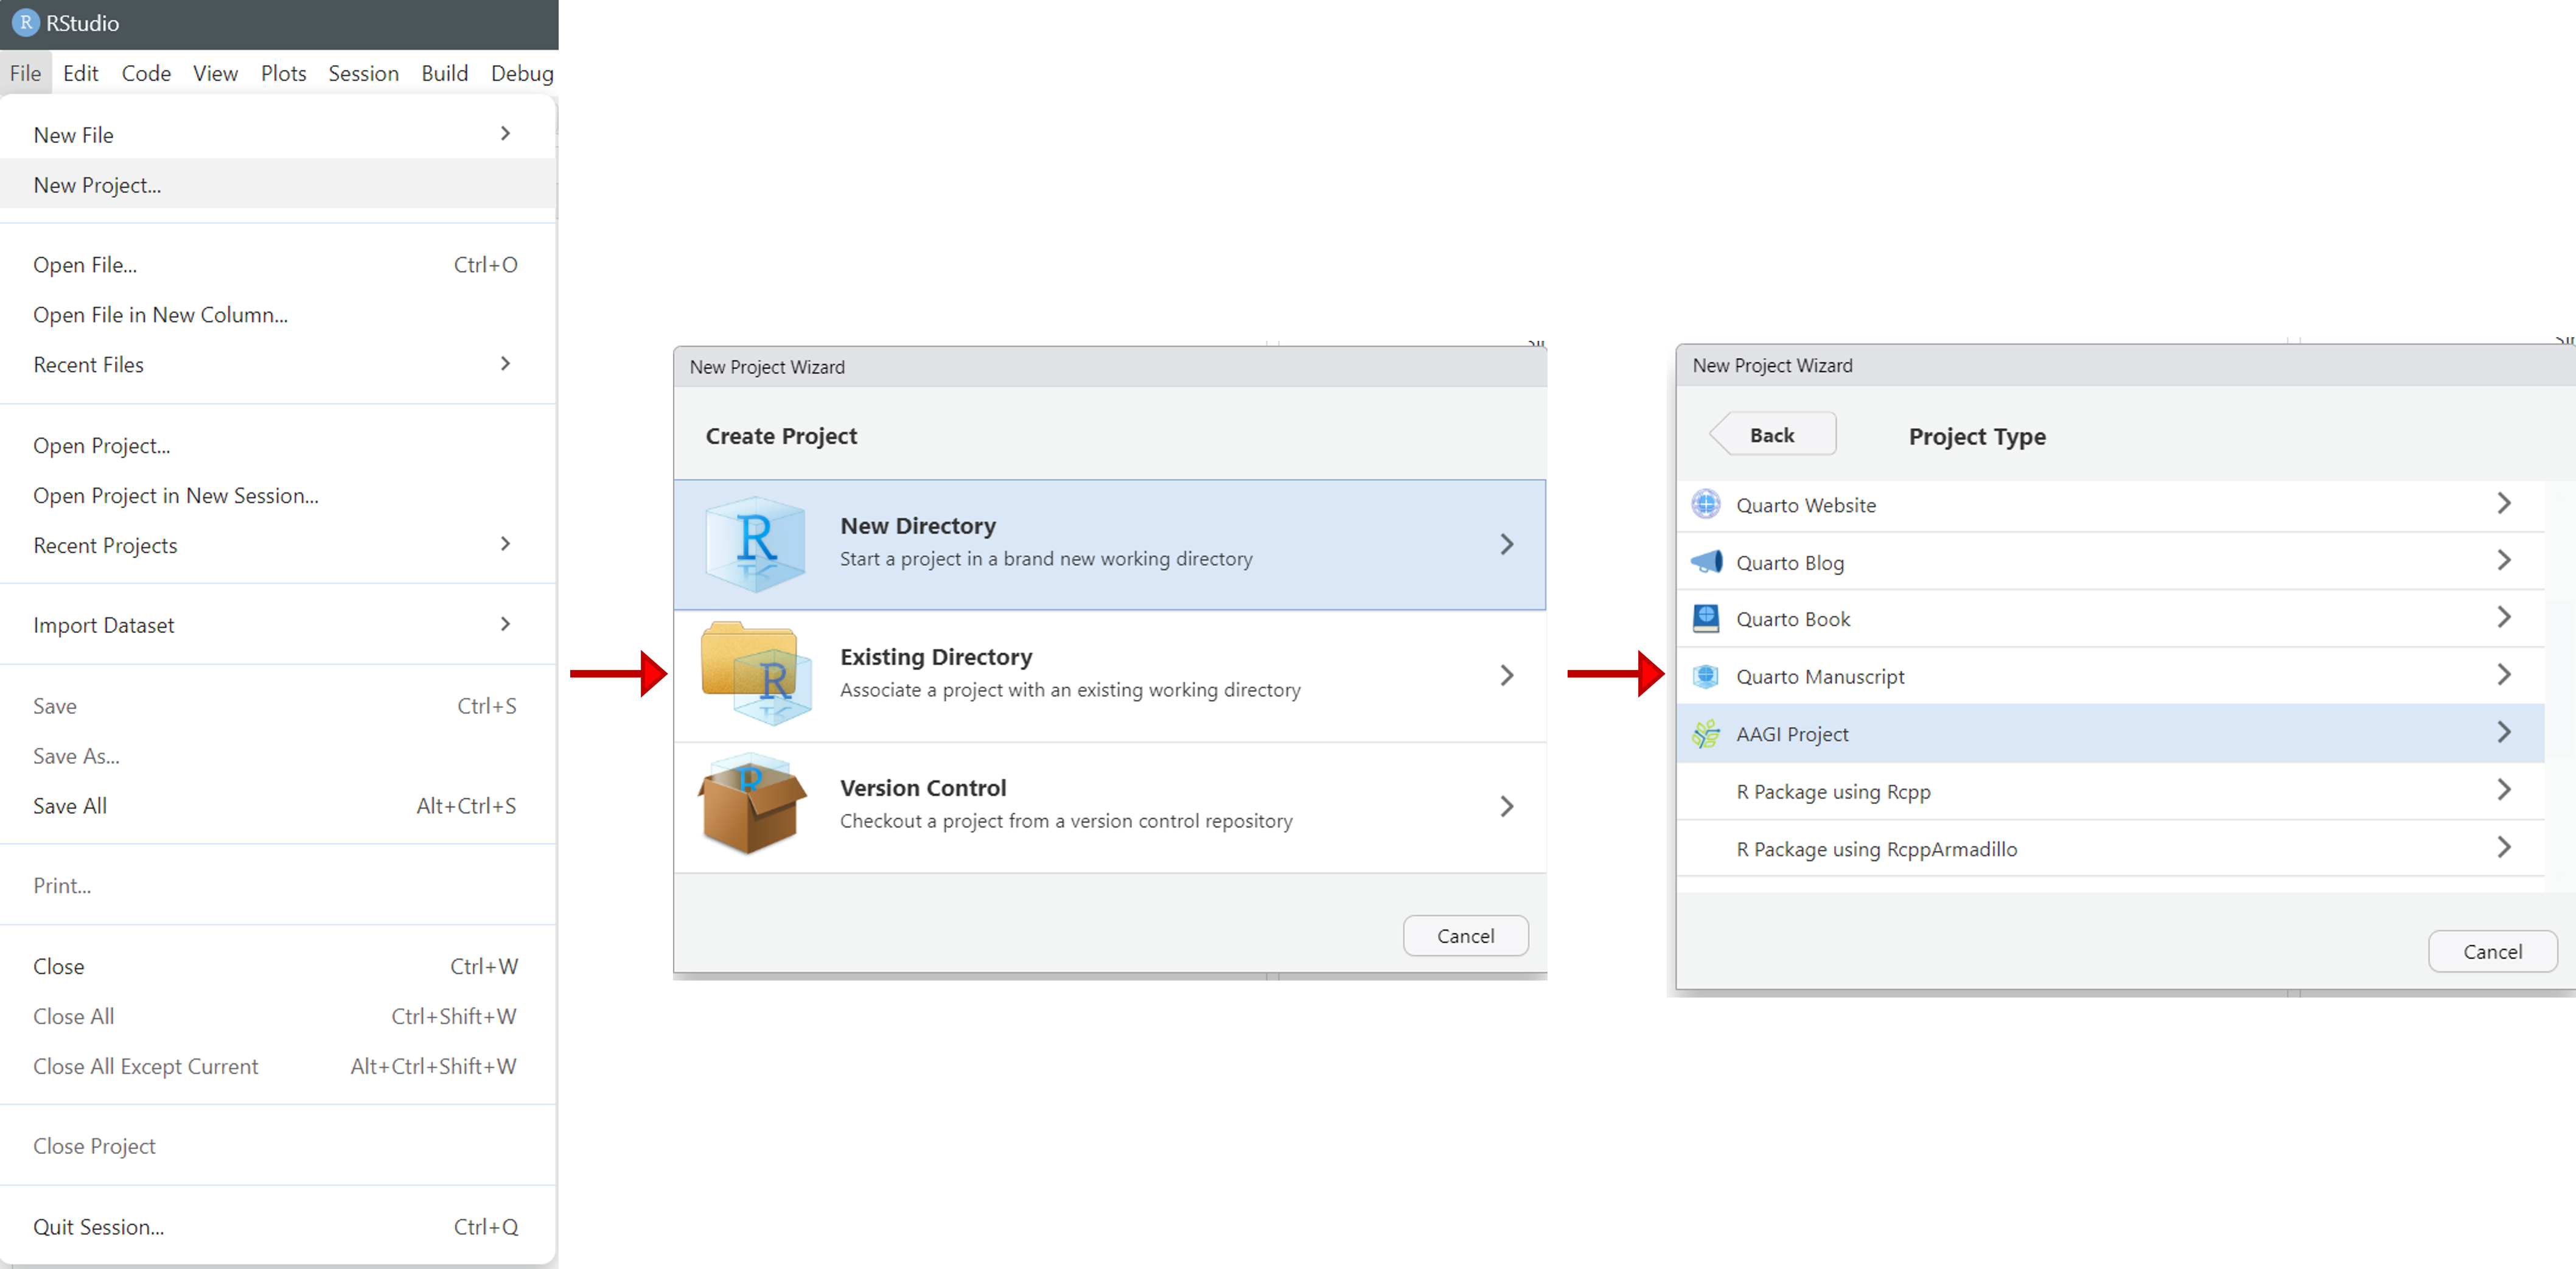Click the Quarto Website globe icon
2576x1269 pixels.
(1706, 504)
